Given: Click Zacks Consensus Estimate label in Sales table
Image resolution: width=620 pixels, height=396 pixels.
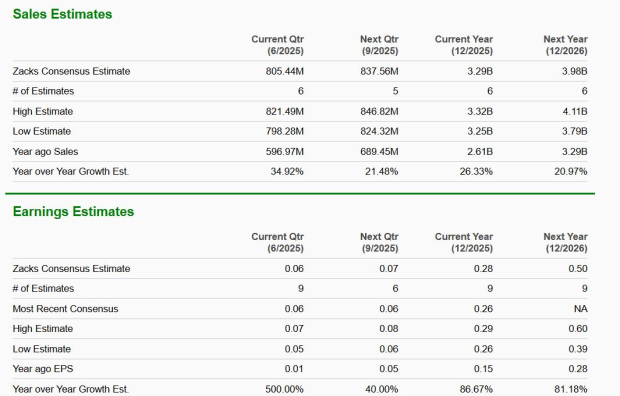Looking at the screenshot, I should coord(71,71).
